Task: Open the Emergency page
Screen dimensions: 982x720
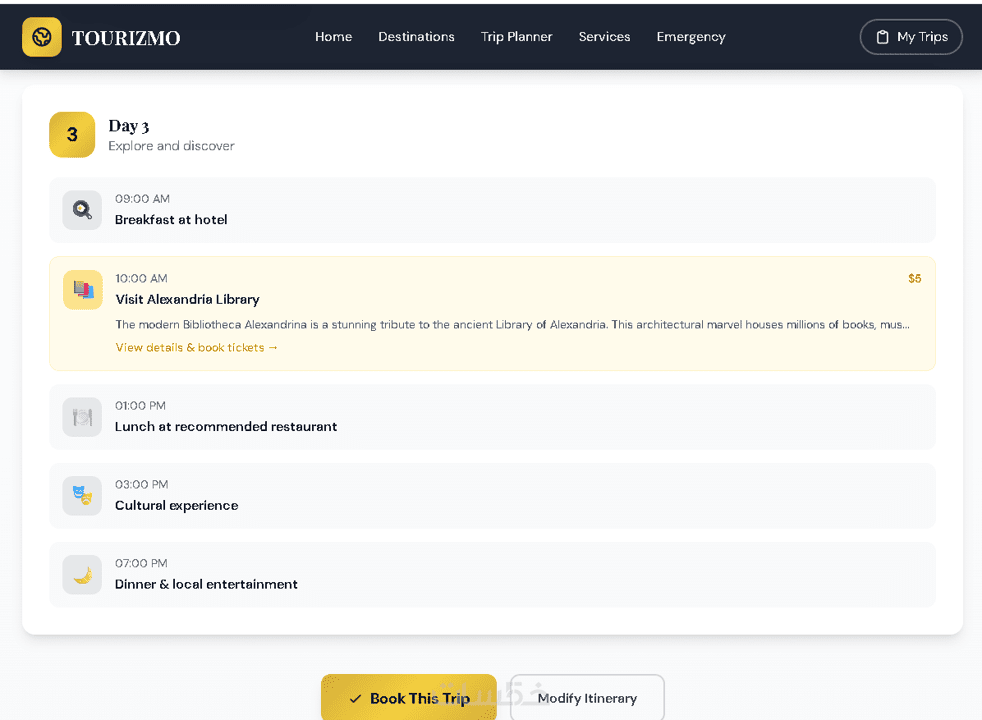Action: tap(691, 37)
